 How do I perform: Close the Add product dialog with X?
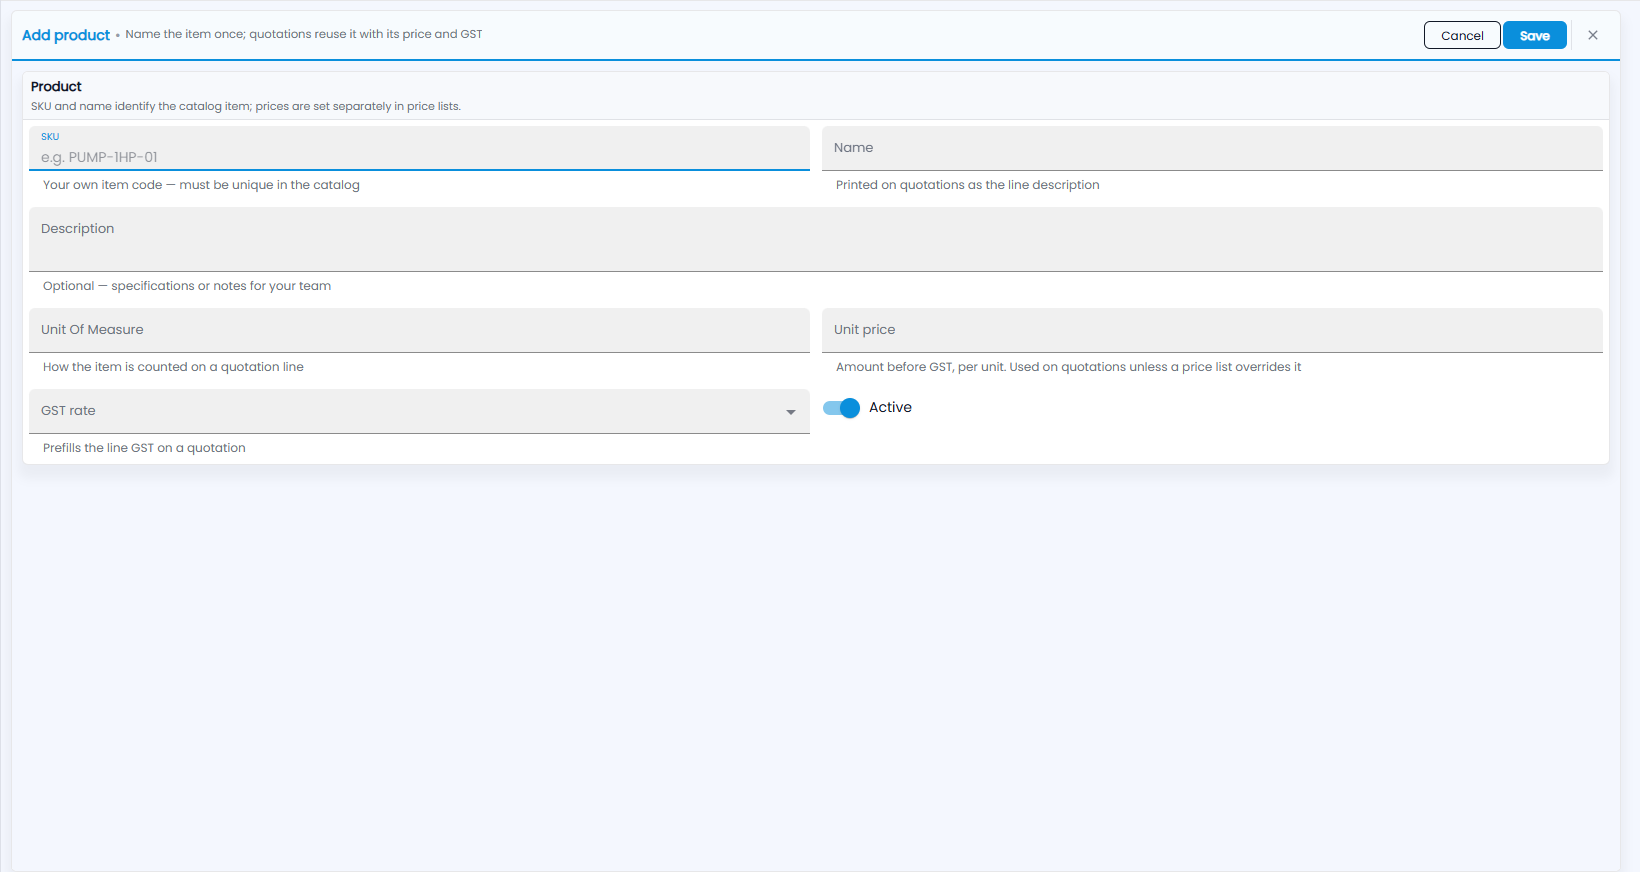coord(1593,35)
